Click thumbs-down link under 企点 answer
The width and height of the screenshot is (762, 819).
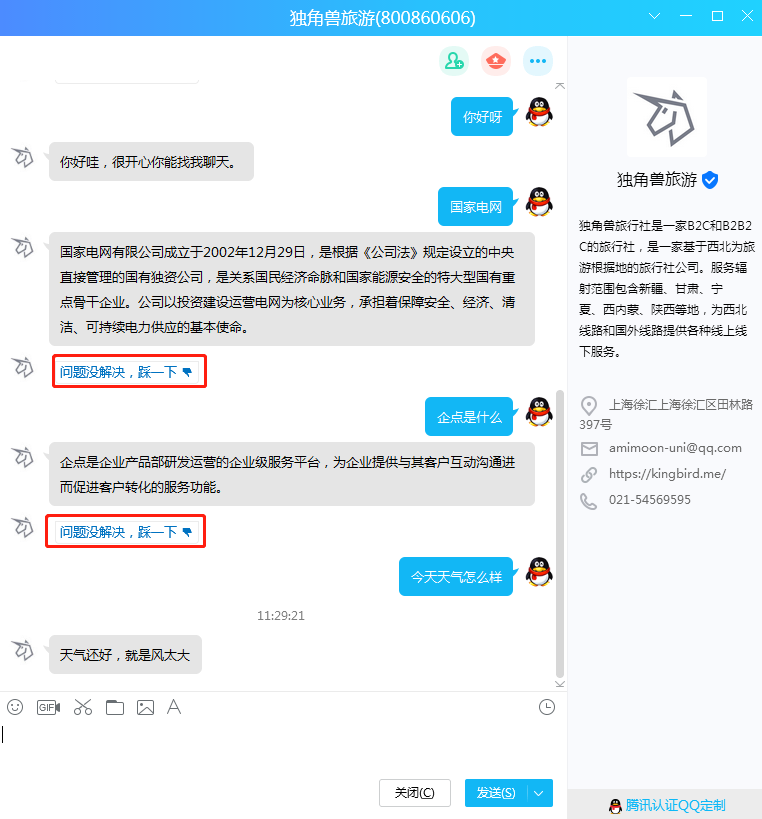(x=127, y=532)
